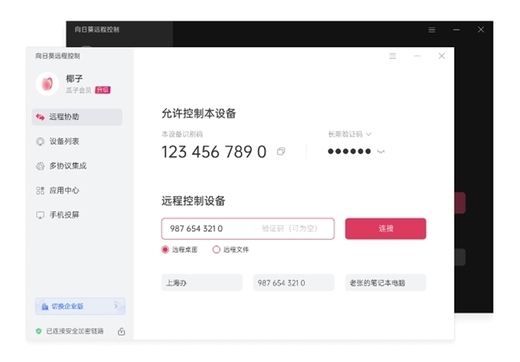This screenshot has height=362, width=520.
Task: Select the 远程桌面 radio button
Action: point(165,249)
